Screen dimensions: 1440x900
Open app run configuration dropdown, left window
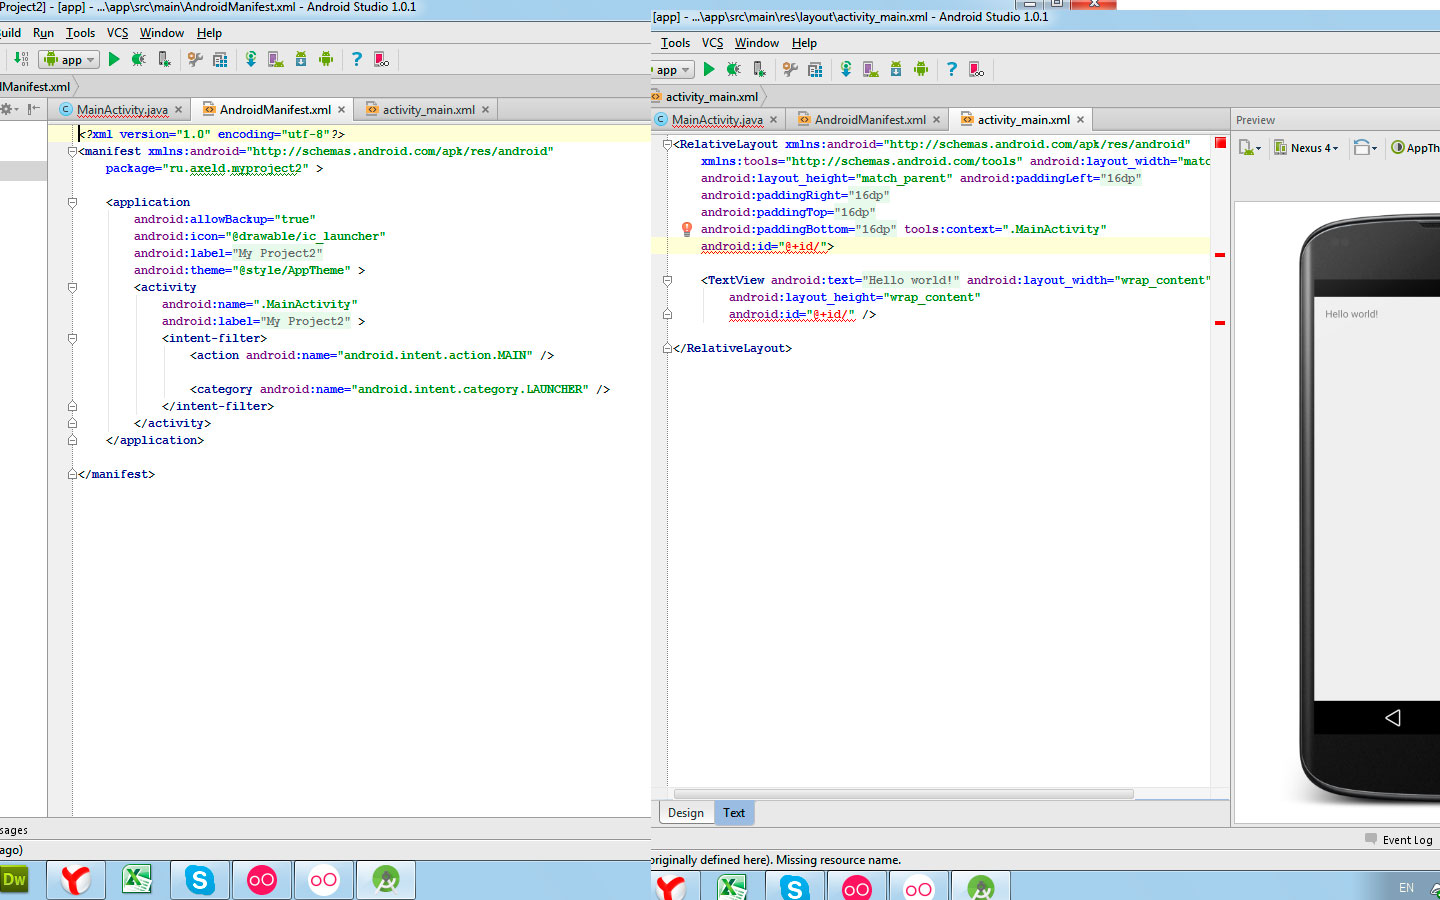[69, 60]
